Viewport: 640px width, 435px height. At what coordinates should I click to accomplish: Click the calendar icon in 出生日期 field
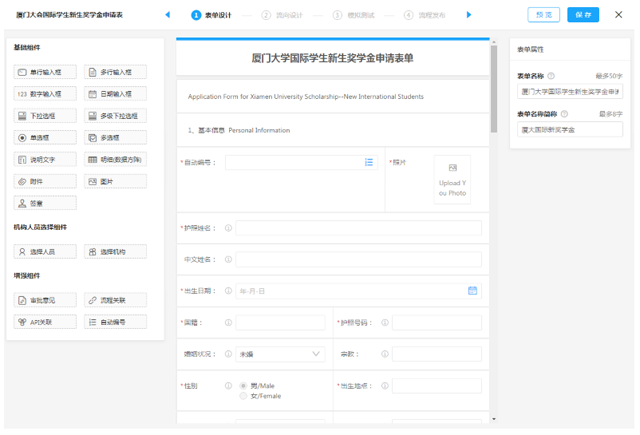(x=472, y=291)
